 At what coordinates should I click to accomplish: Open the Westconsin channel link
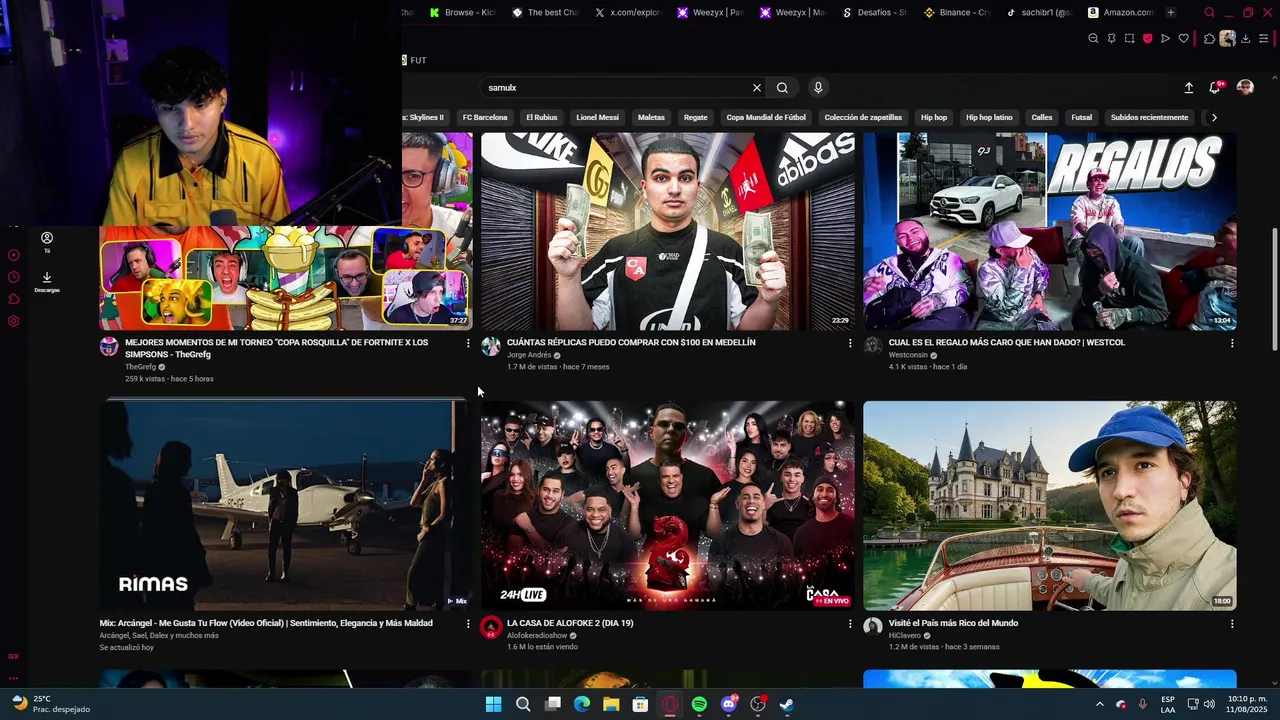click(x=908, y=355)
